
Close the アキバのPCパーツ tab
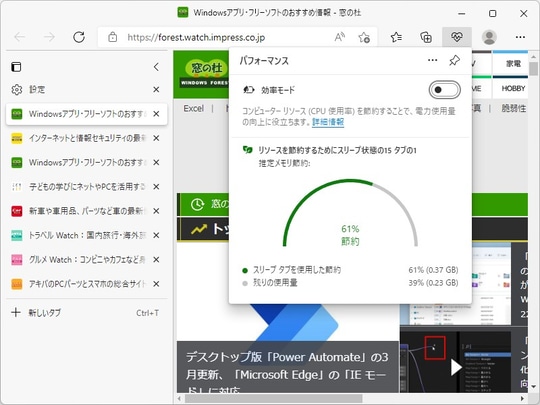point(156,284)
